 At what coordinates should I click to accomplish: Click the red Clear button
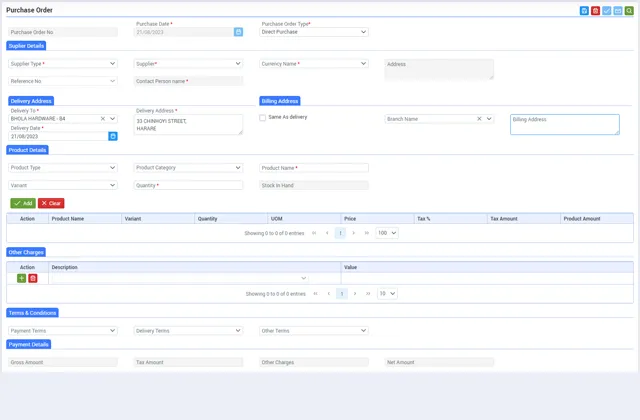click(x=51, y=203)
